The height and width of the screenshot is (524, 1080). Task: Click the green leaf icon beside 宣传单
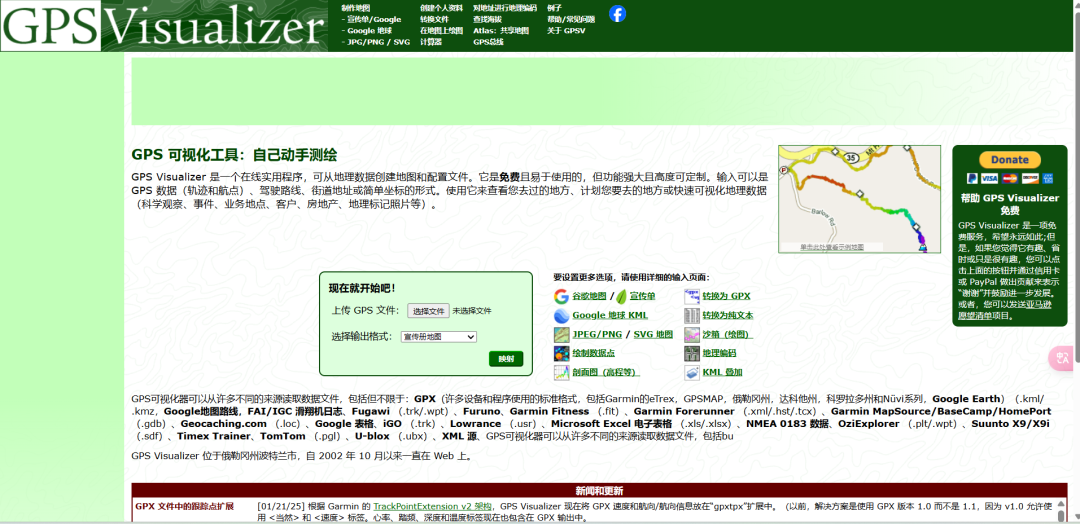point(621,297)
